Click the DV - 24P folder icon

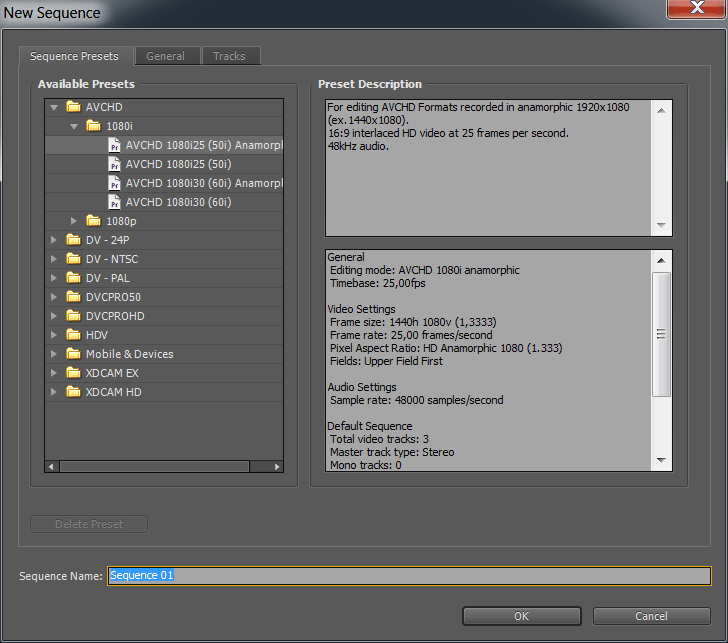[73, 240]
